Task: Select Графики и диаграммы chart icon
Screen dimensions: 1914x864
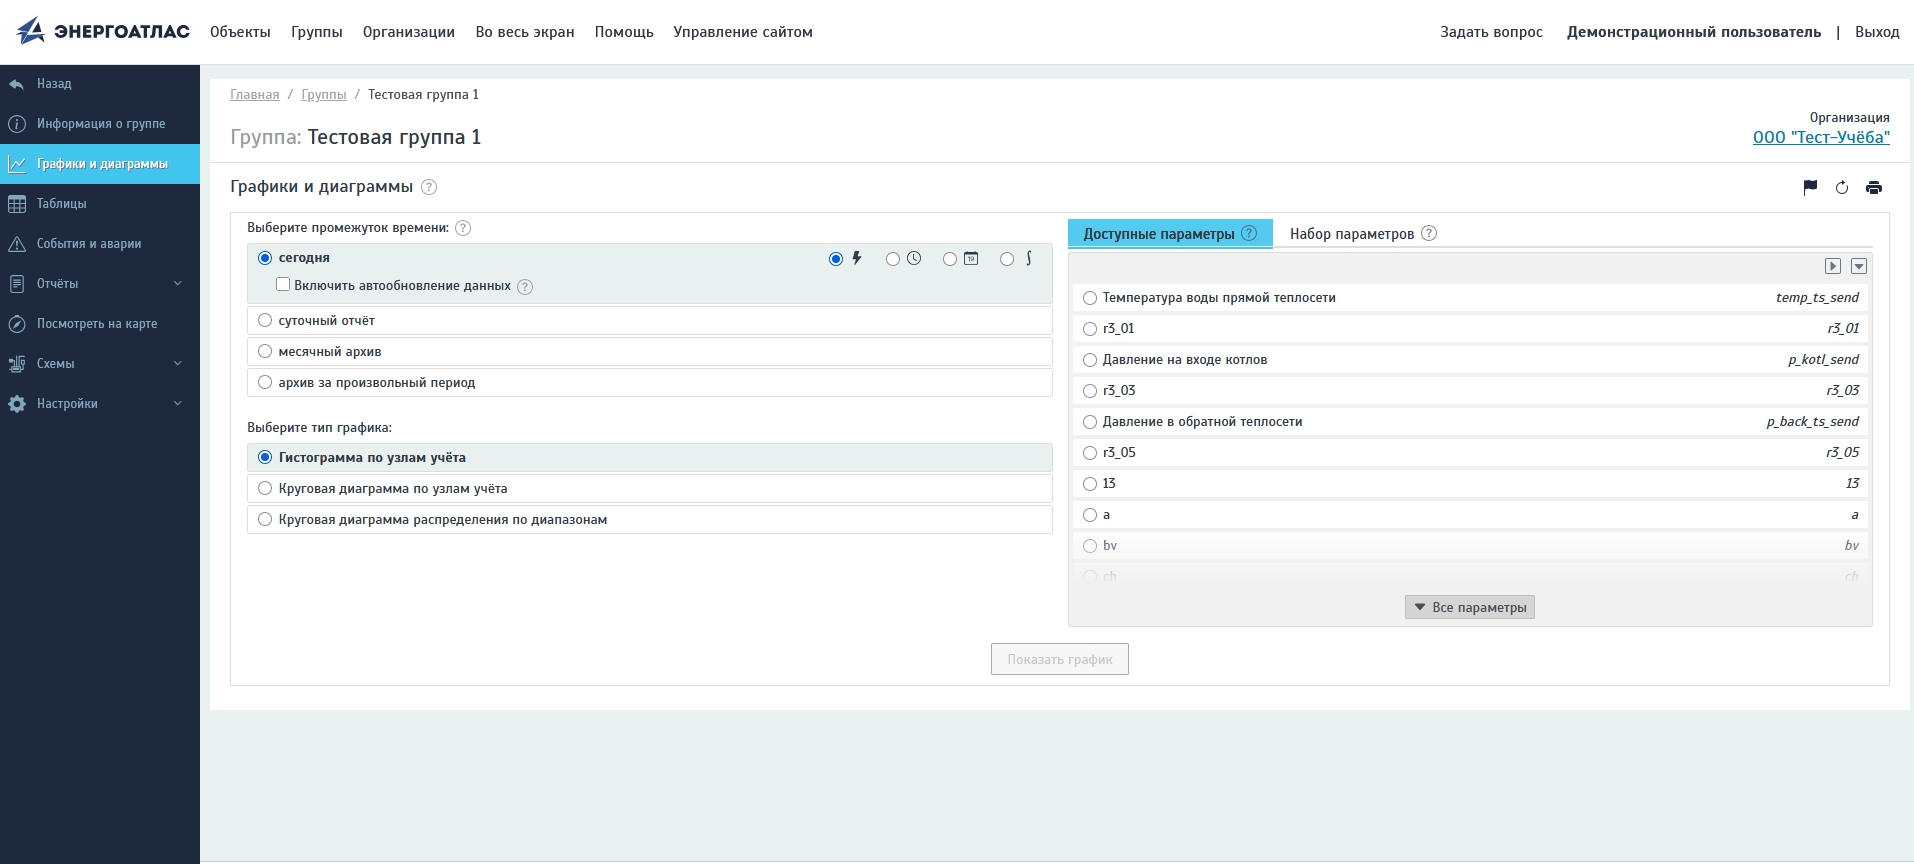Action: coord(17,164)
